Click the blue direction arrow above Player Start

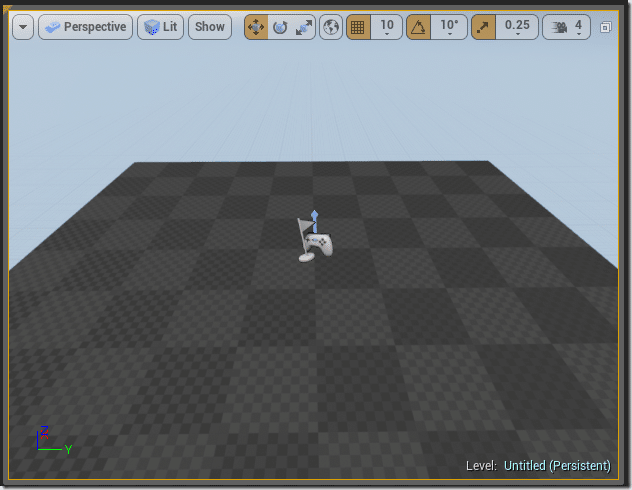[x=315, y=221]
